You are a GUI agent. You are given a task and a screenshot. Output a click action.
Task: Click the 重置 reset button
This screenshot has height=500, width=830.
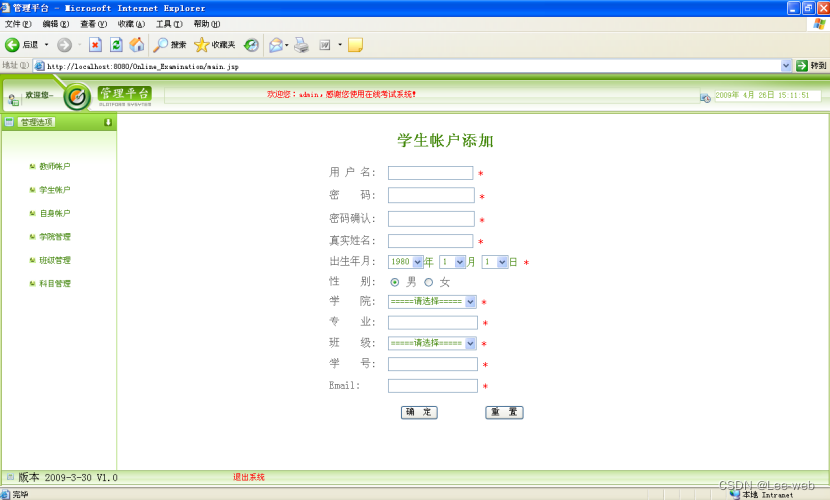[504, 412]
